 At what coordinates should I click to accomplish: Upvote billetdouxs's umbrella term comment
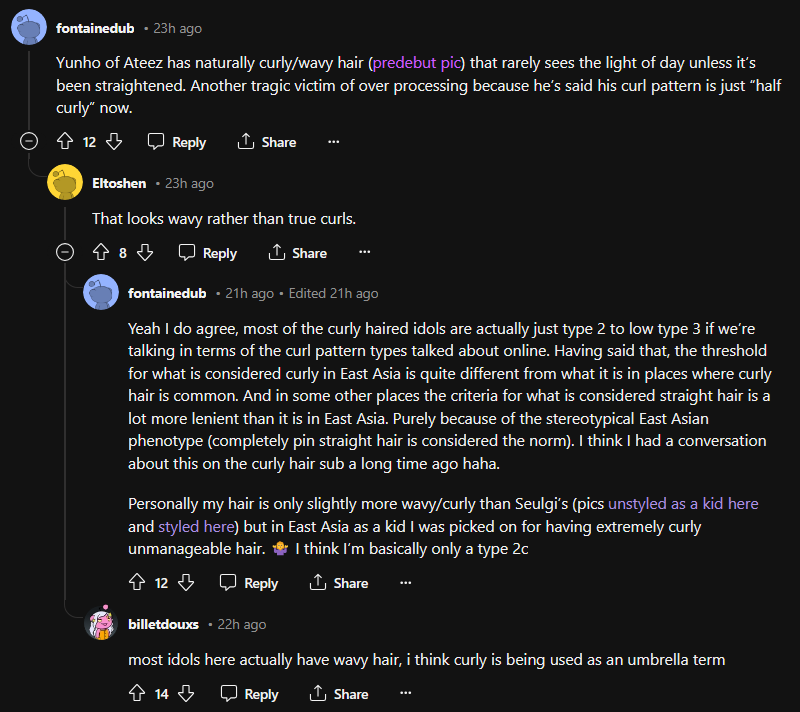(137, 693)
